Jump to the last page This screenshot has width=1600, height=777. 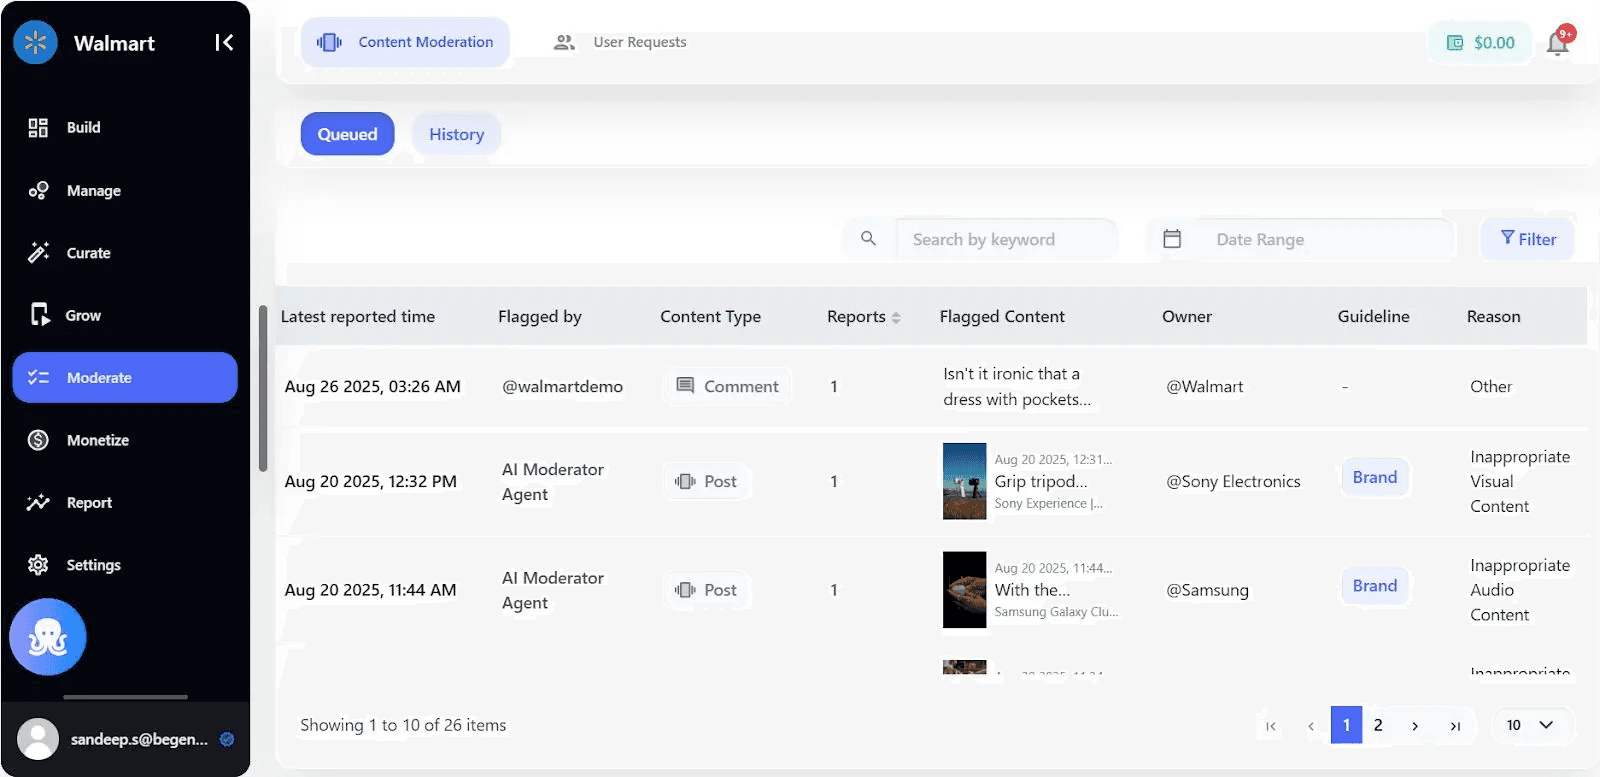tap(1455, 726)
